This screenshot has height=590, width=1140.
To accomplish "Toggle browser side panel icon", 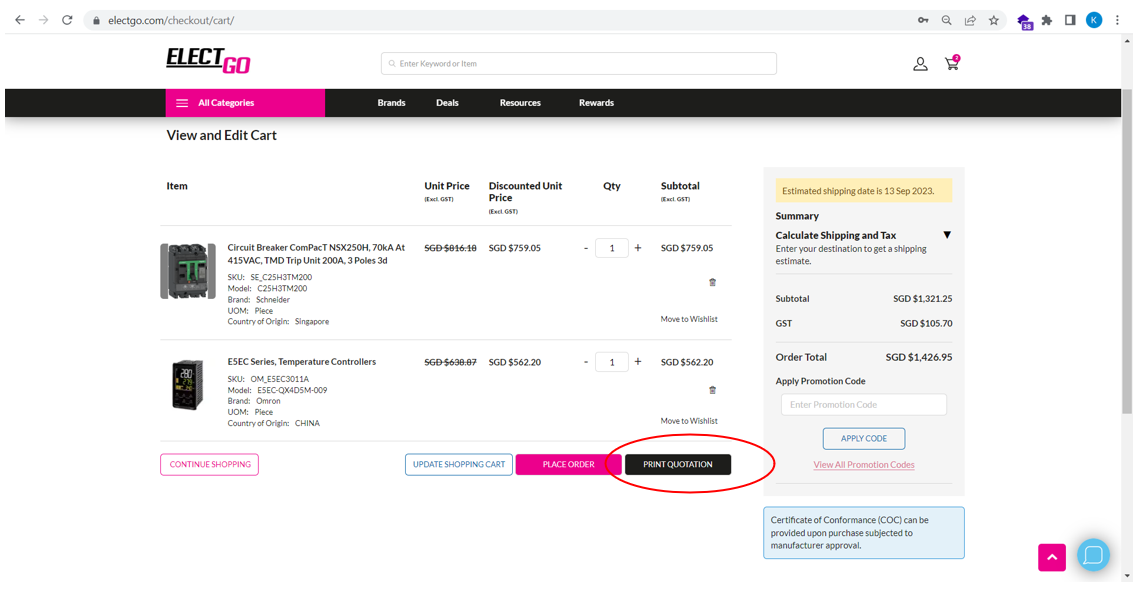I will pos(1070,20).
